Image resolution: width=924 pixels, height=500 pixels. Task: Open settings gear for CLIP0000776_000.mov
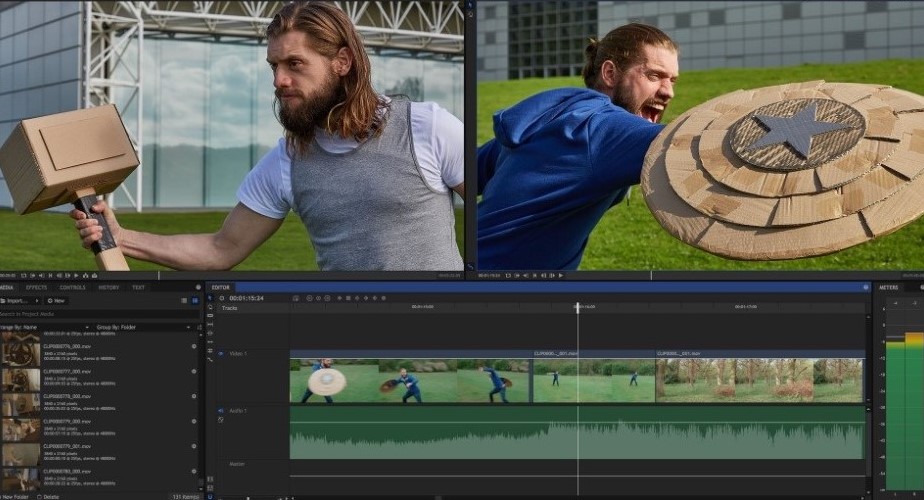pos(194,345)
